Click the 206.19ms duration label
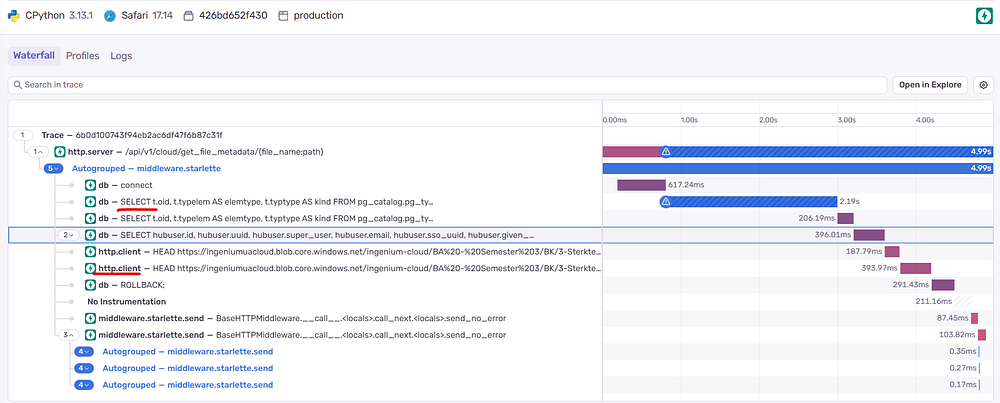The height and width of the screenshot is (403, 1000). click(817, 218)
